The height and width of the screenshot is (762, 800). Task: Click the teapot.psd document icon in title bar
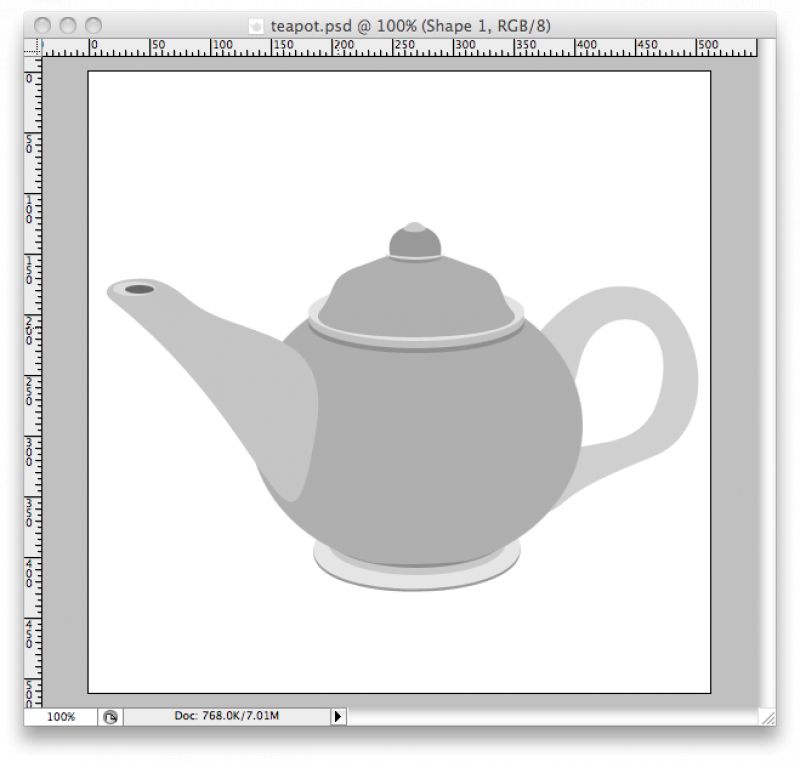point(256,26)
